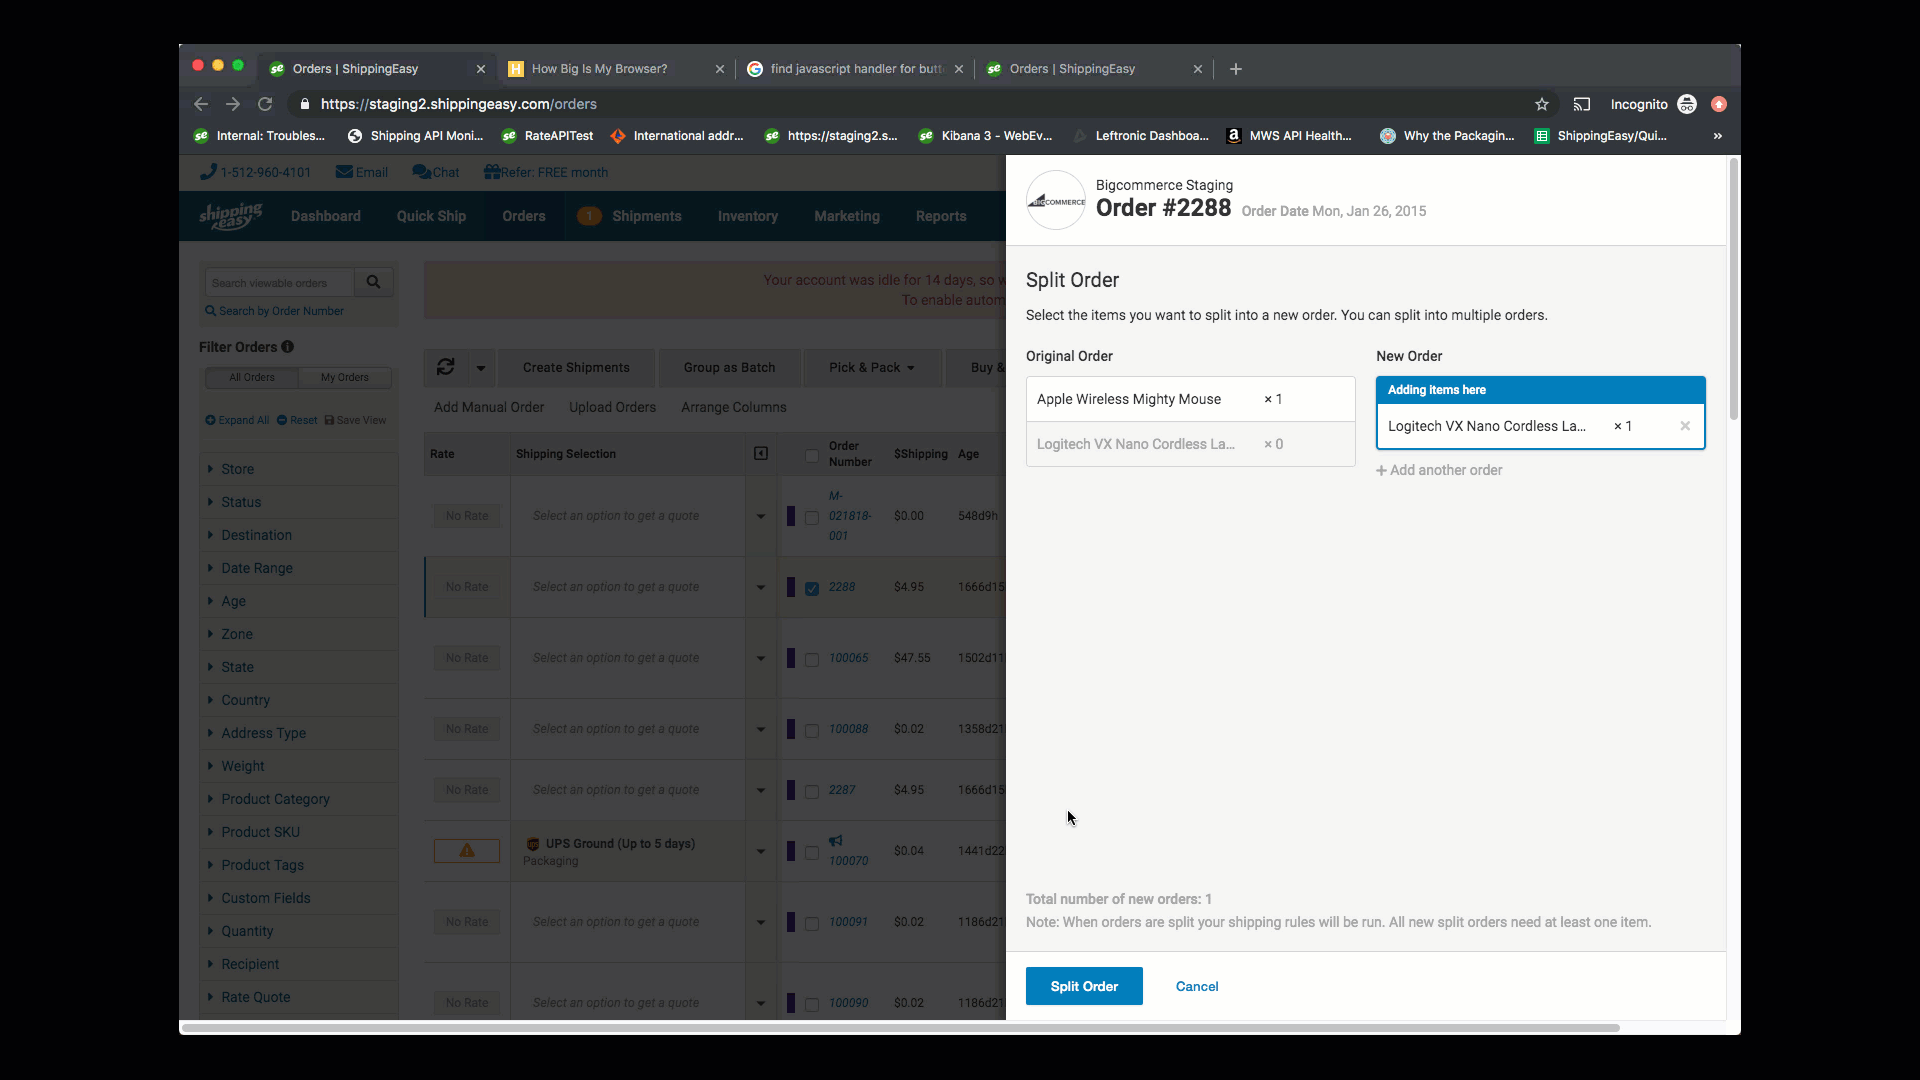Click Add another order link
1920x1080 pixels.
coord(1440,470)
